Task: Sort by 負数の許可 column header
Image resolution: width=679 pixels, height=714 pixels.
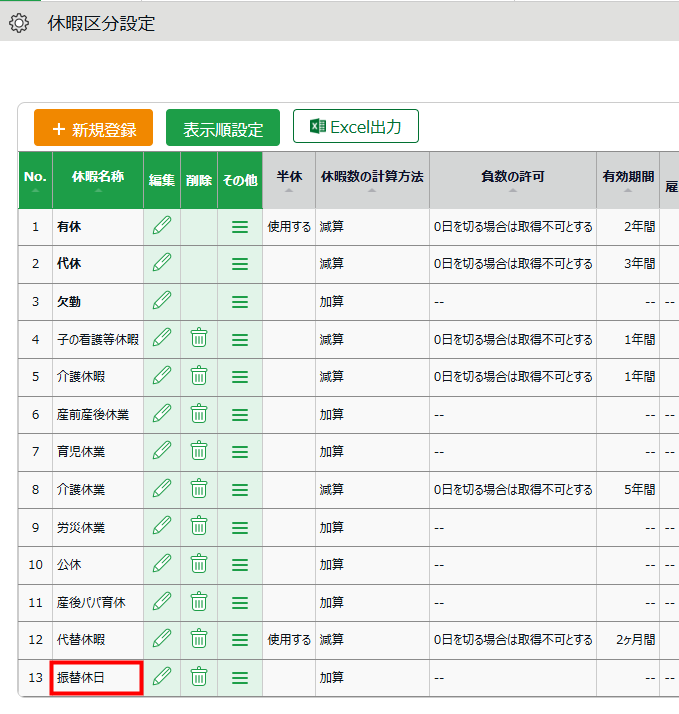Action: [513, 180]
